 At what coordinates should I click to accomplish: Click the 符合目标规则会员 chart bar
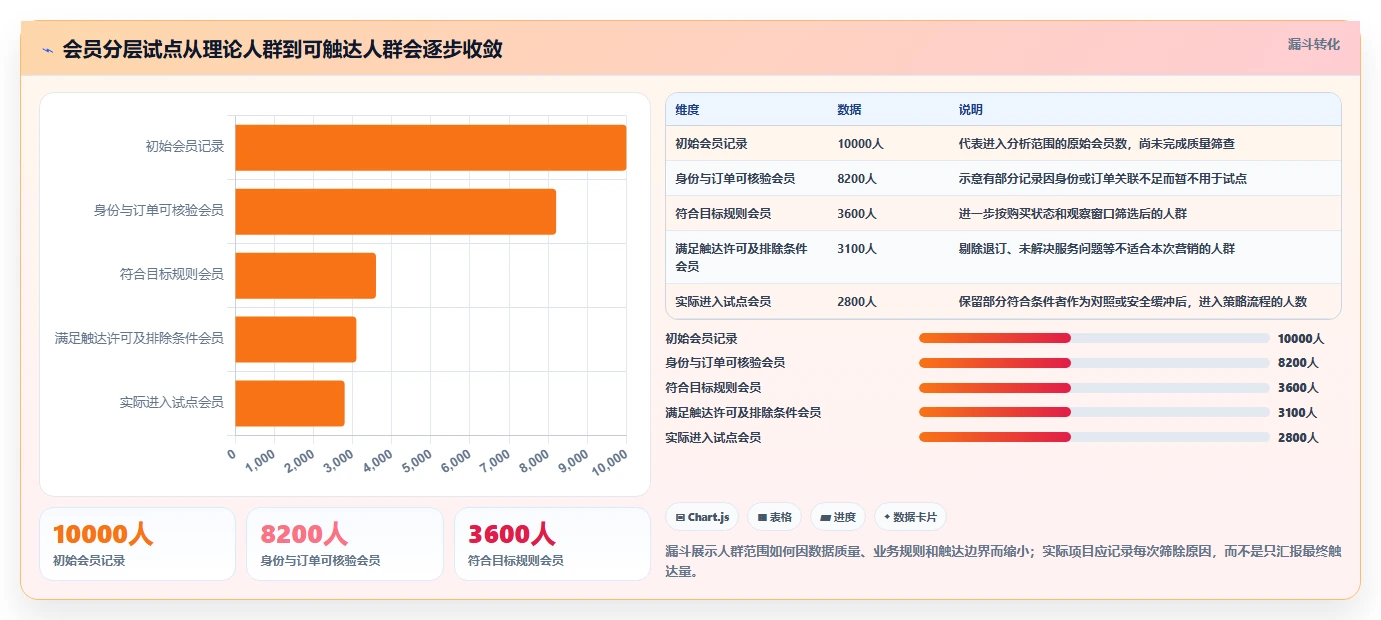point(306,275)
